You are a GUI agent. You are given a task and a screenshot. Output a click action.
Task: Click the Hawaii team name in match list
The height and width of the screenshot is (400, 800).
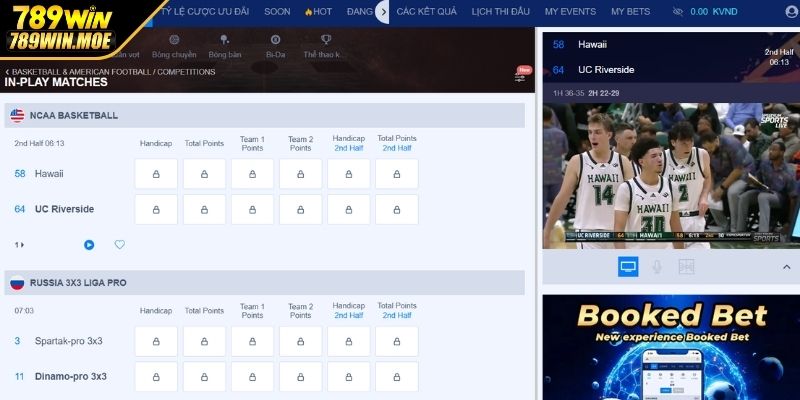point(49,173)
